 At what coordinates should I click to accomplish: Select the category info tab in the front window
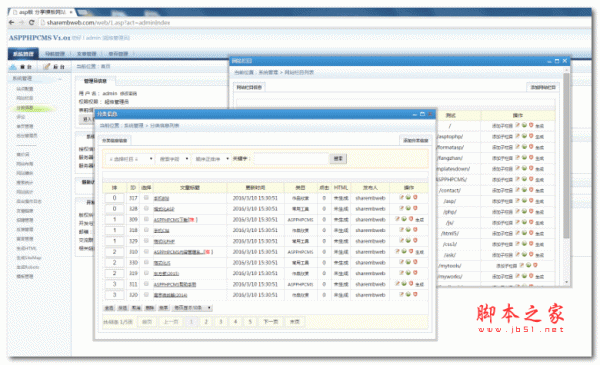[114, 140]
